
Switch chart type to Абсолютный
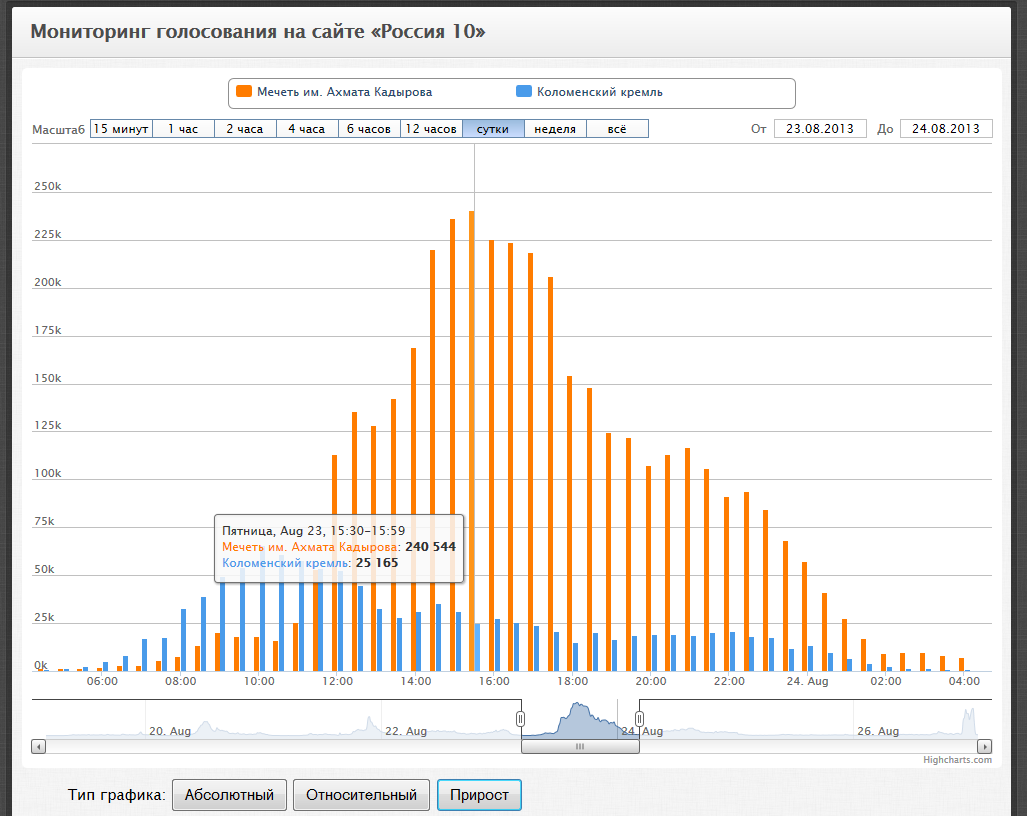click(x=229, y=795)
